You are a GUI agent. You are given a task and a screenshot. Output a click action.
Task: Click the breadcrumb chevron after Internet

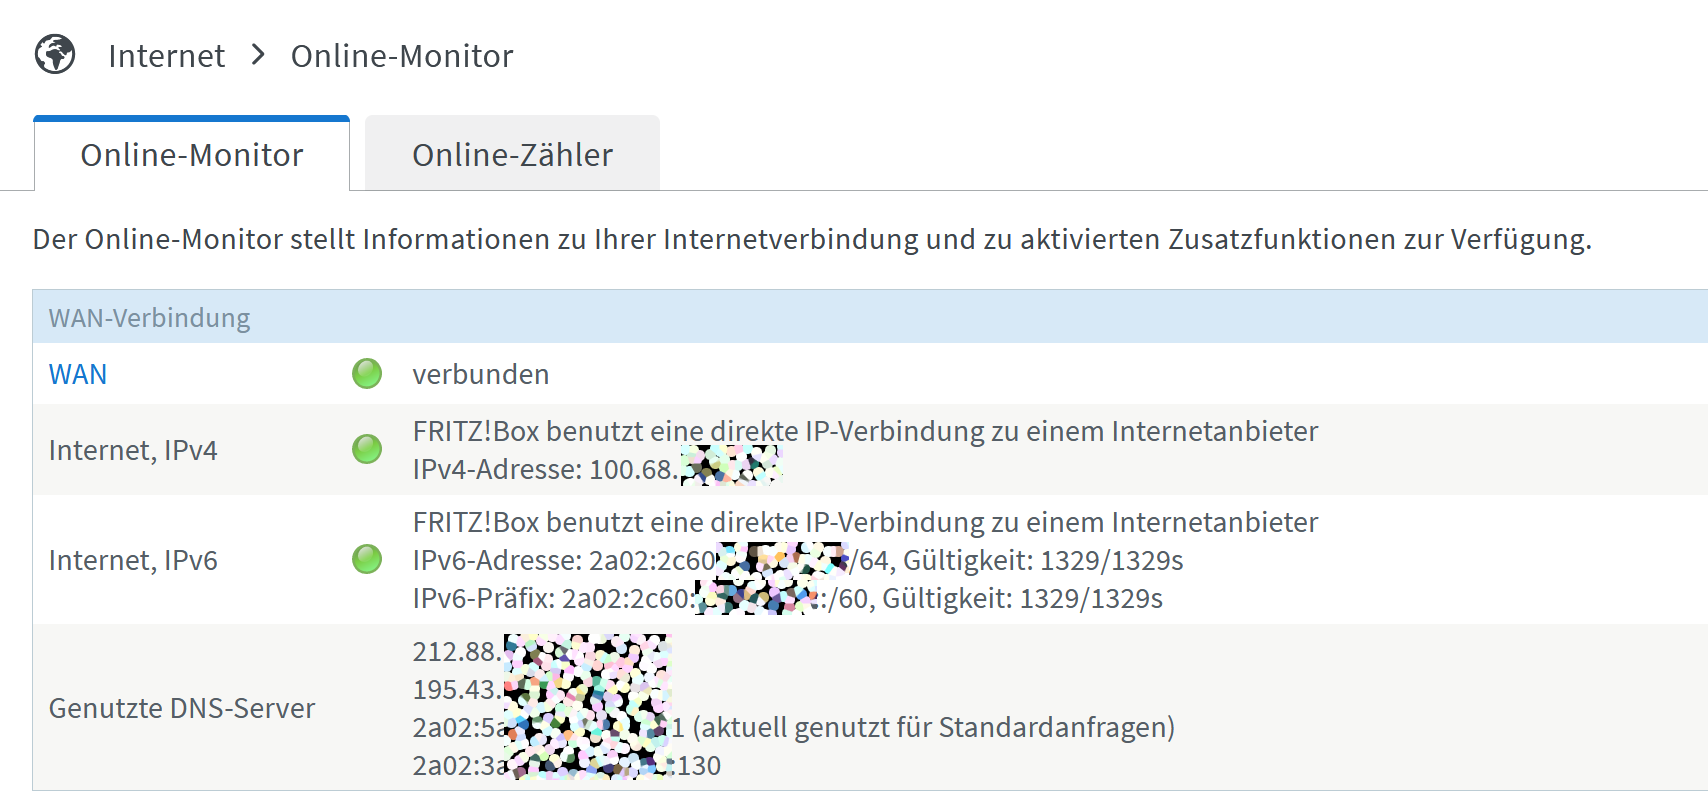tap(258, 55)
